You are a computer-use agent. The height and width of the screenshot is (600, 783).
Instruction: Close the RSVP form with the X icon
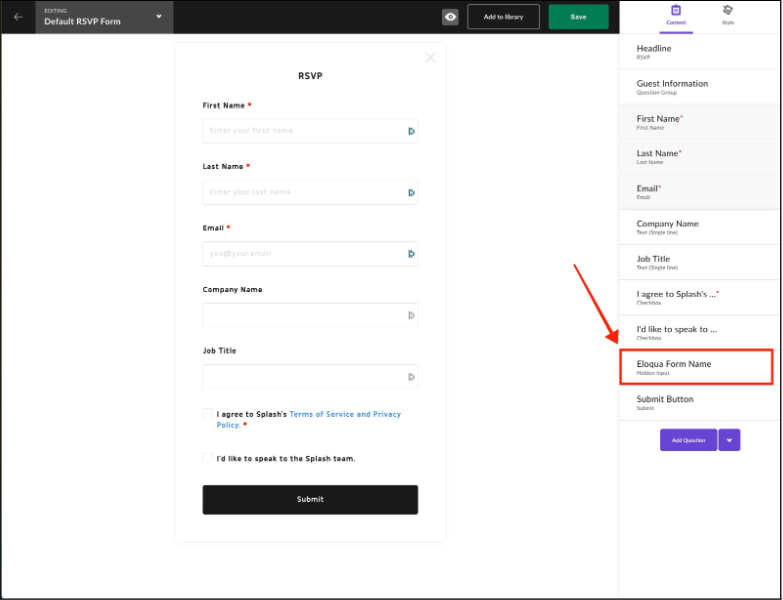(x=430, y=57)
